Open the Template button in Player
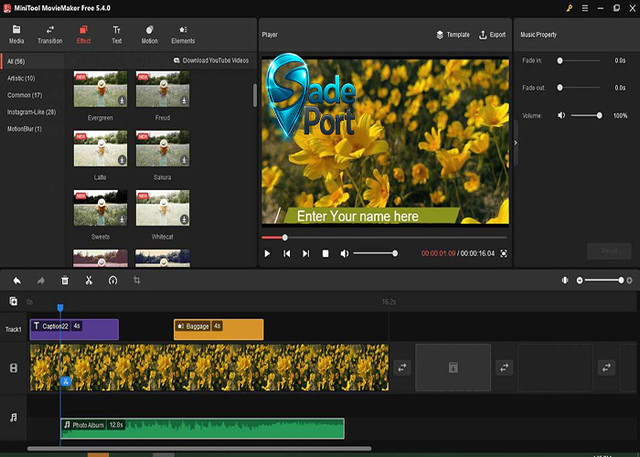Screen dimensions: 640x457 [453, 35]
